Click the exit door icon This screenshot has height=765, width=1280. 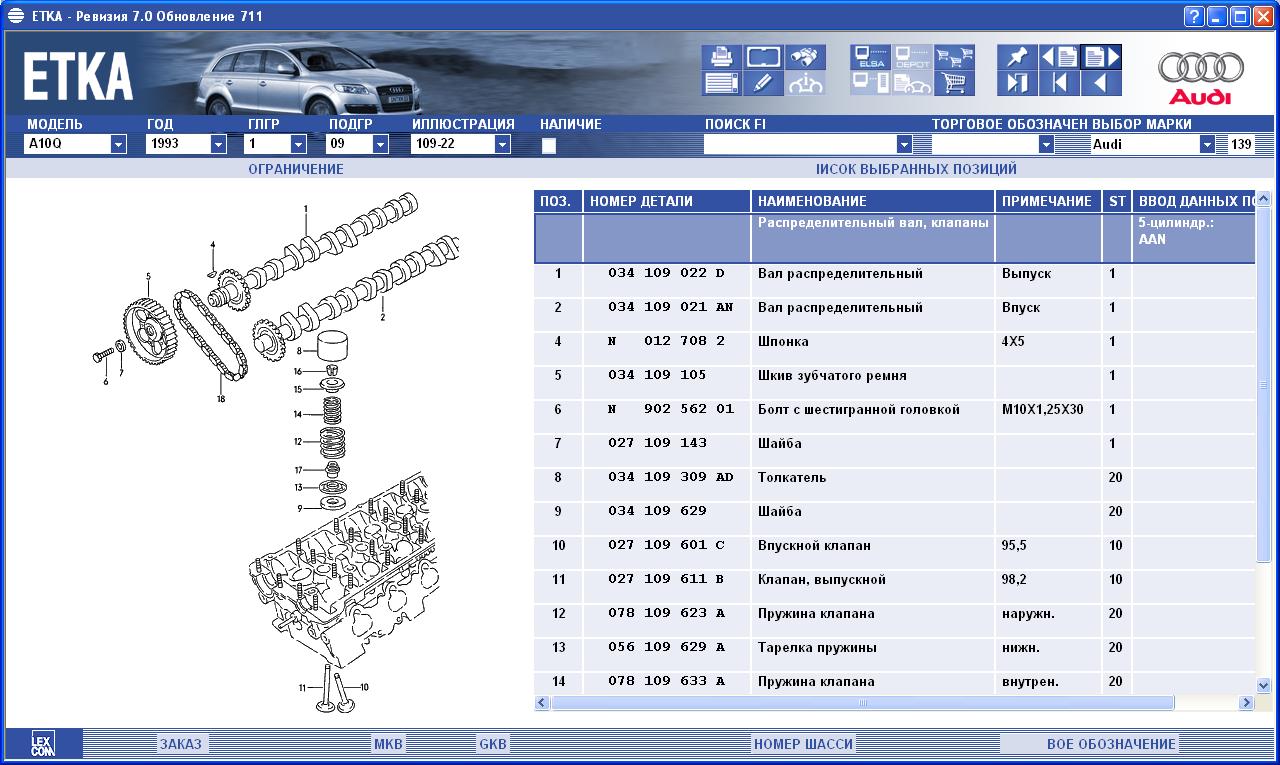coord(1017,83)
